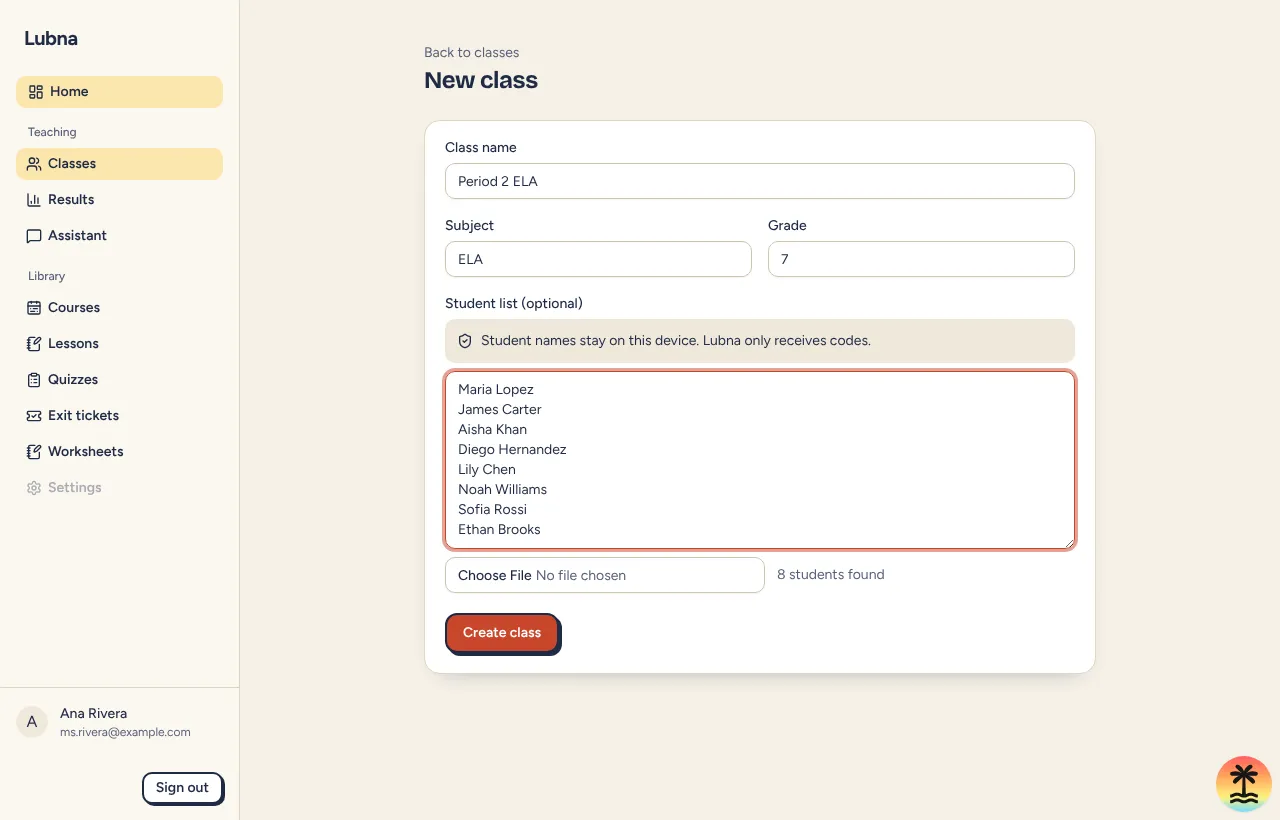Navigate to Worksheets
Viewport: 1280px width, 820px height.
(119, 452)
